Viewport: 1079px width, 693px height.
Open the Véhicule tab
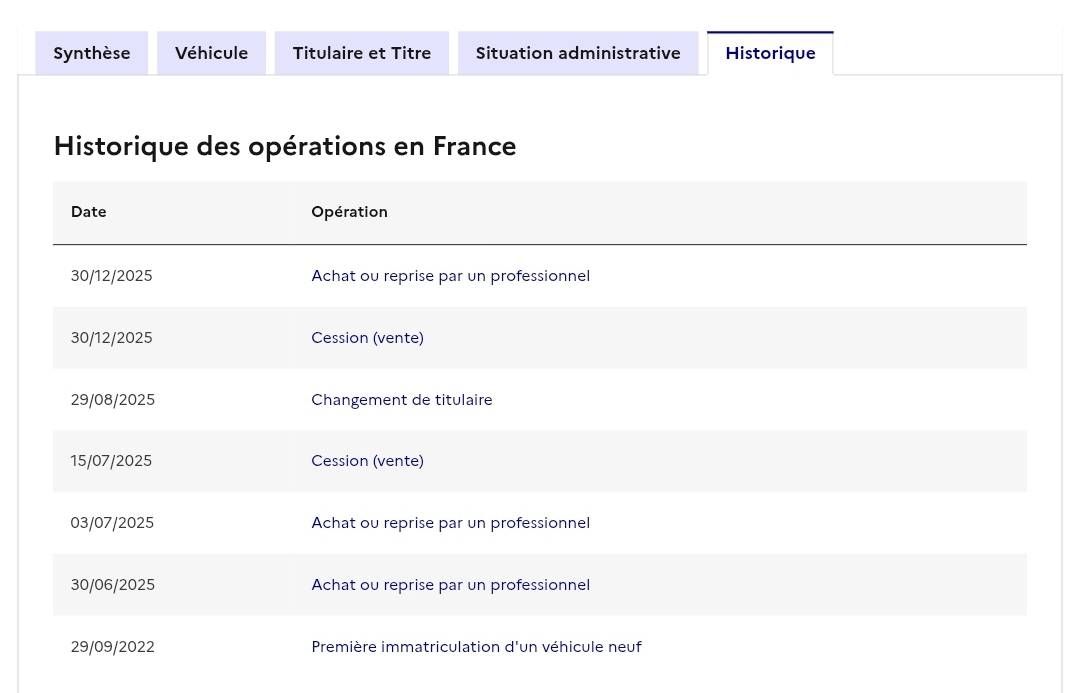pos(211,53)
